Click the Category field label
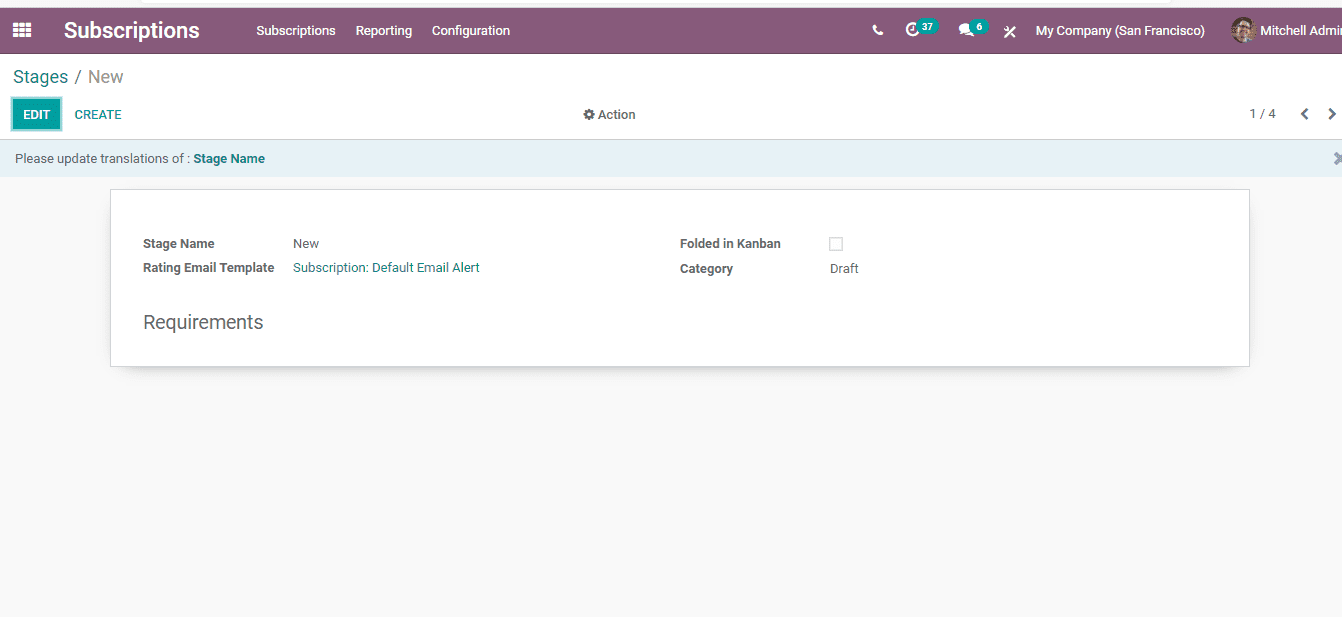This screenshot has width=1342, height=617. [706, 269]
